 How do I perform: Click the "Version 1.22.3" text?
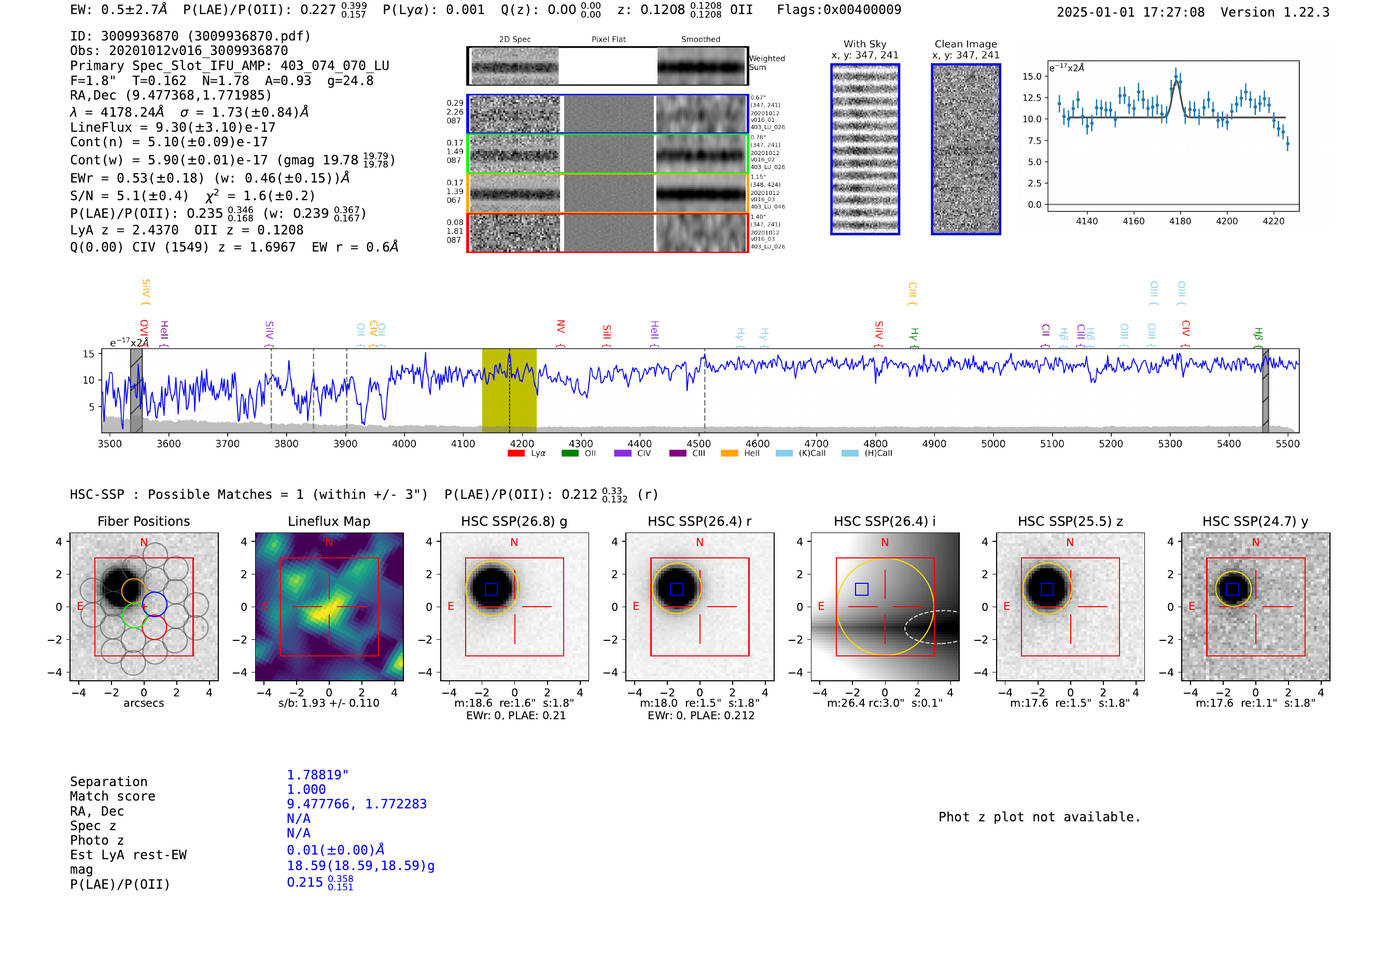1275,13
